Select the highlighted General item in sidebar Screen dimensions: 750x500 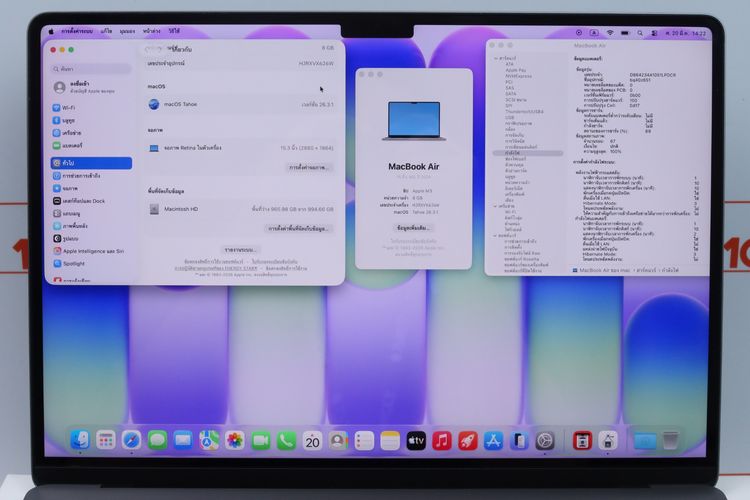(91, 163)
